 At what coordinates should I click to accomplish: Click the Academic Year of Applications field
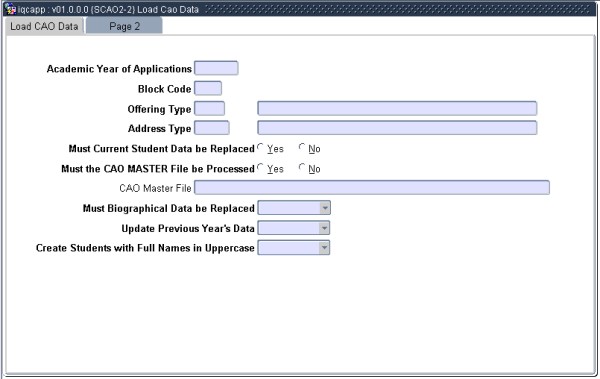pyautogui.click(x=216, y=68)
